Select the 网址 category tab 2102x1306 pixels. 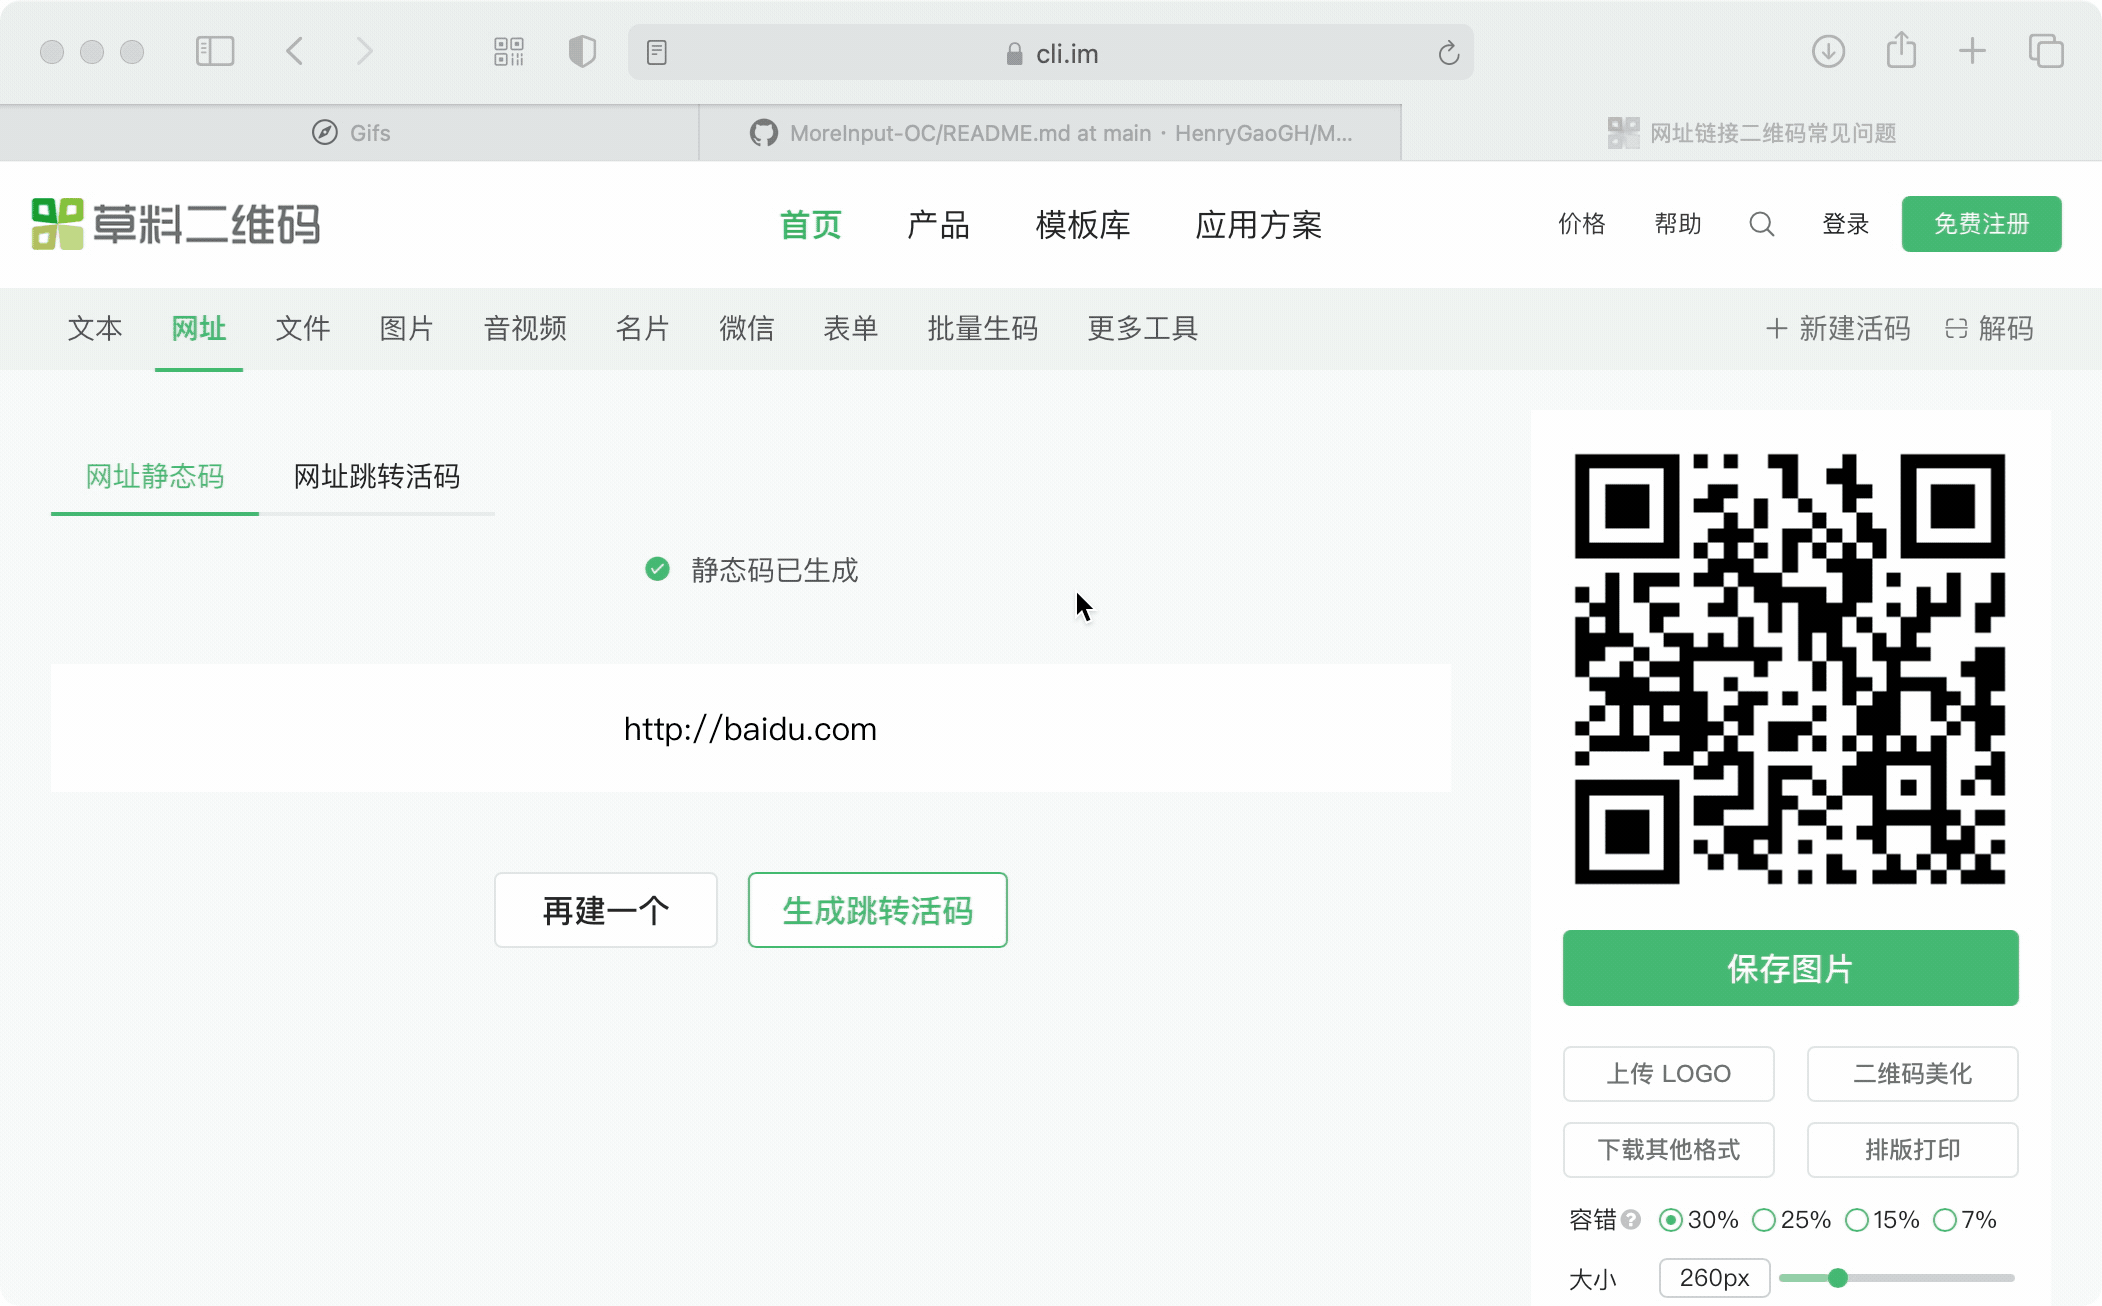coord(199,328)
